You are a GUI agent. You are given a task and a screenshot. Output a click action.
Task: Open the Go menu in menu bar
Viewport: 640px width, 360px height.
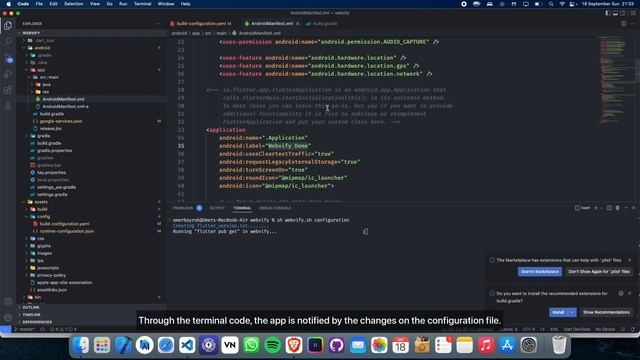click(x=109, y=4)
